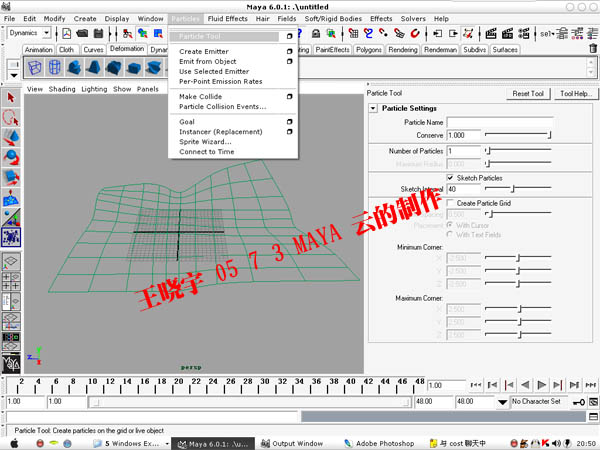Select the arrow Select tool

click(11, 98)
